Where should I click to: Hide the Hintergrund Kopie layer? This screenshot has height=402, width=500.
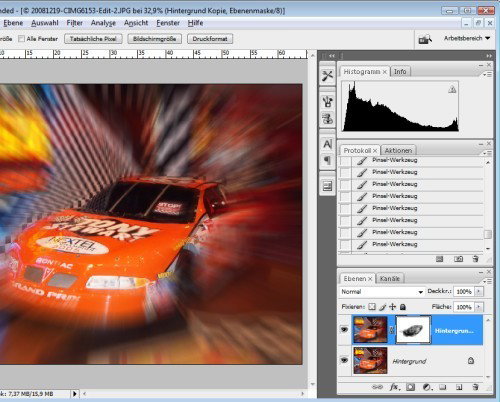(x=344, y=330)
